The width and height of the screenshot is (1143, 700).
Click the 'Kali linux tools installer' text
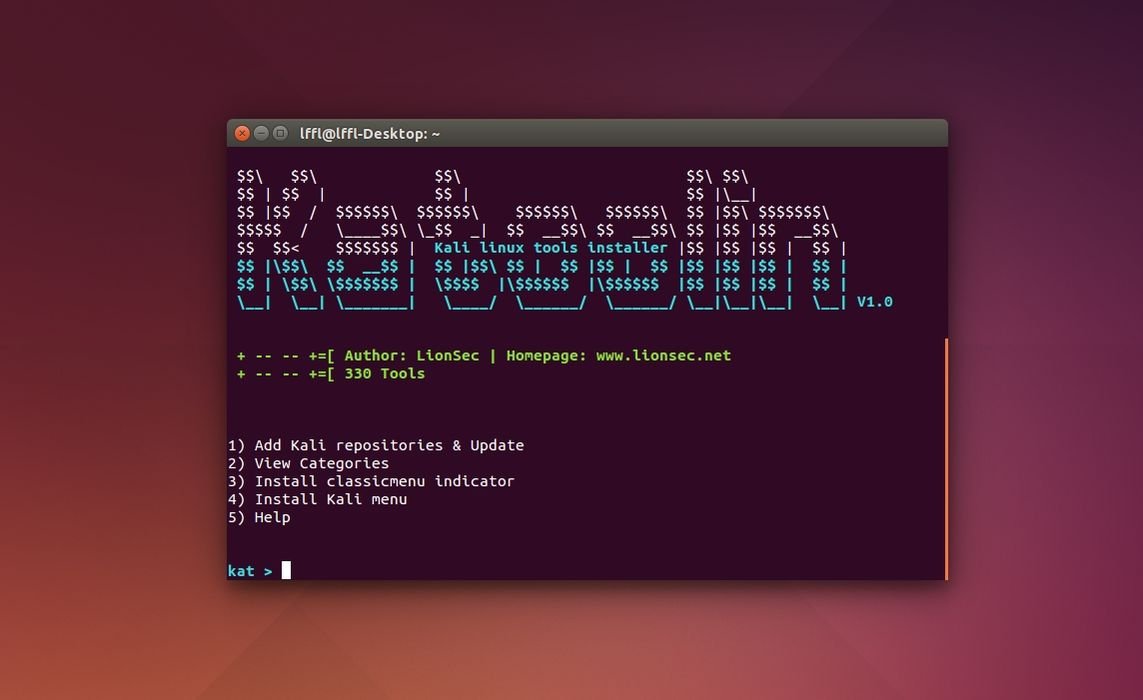click(x=550, y=248)
